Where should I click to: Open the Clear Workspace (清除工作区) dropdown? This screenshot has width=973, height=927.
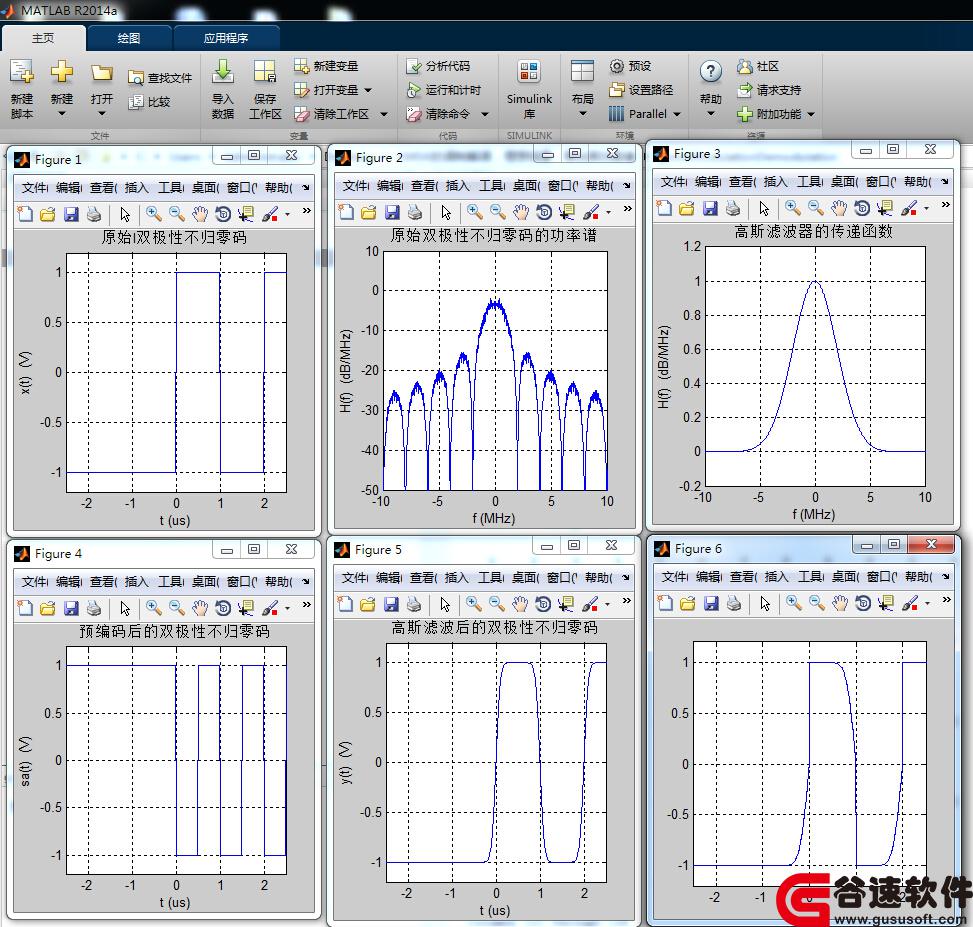pos(383,114)
